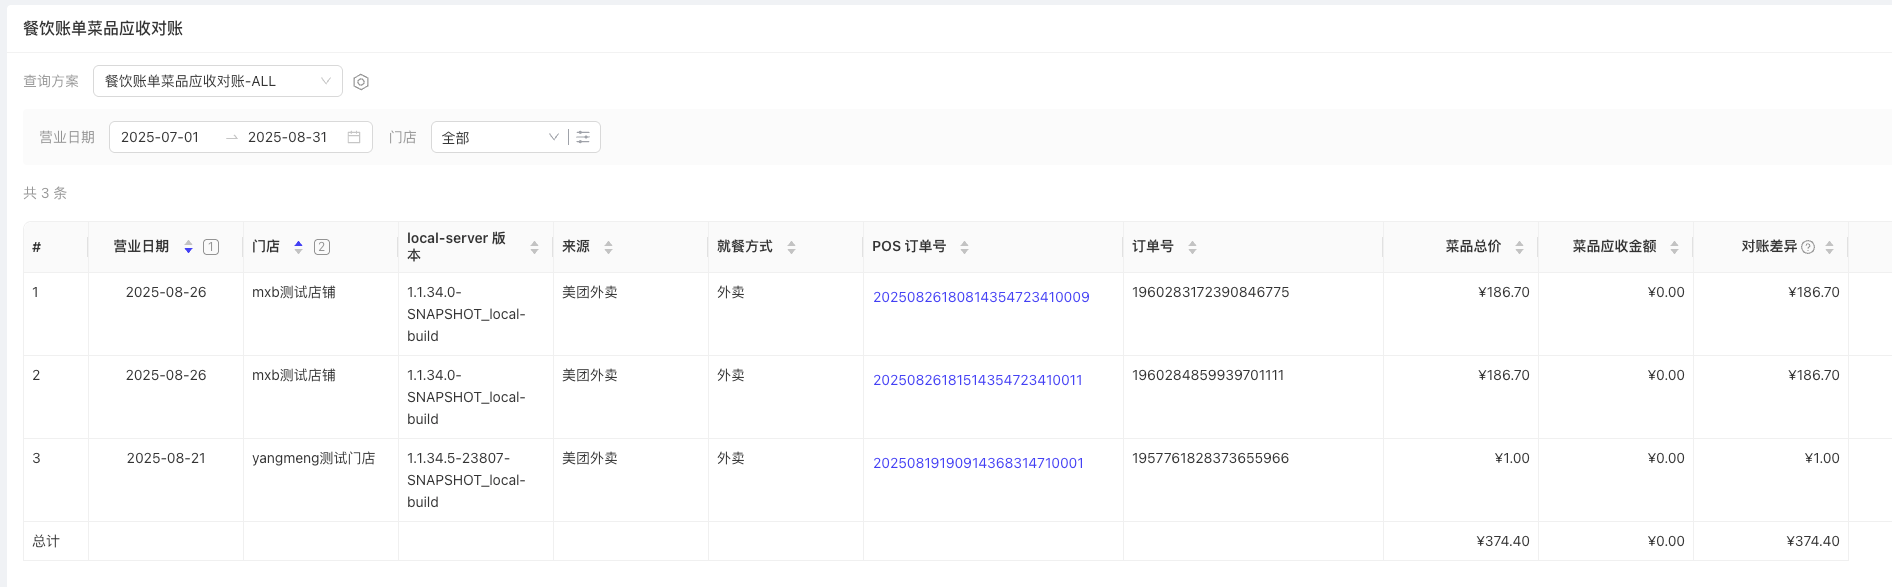
Task: Open the store filter options icon
Action: [583, 137]
